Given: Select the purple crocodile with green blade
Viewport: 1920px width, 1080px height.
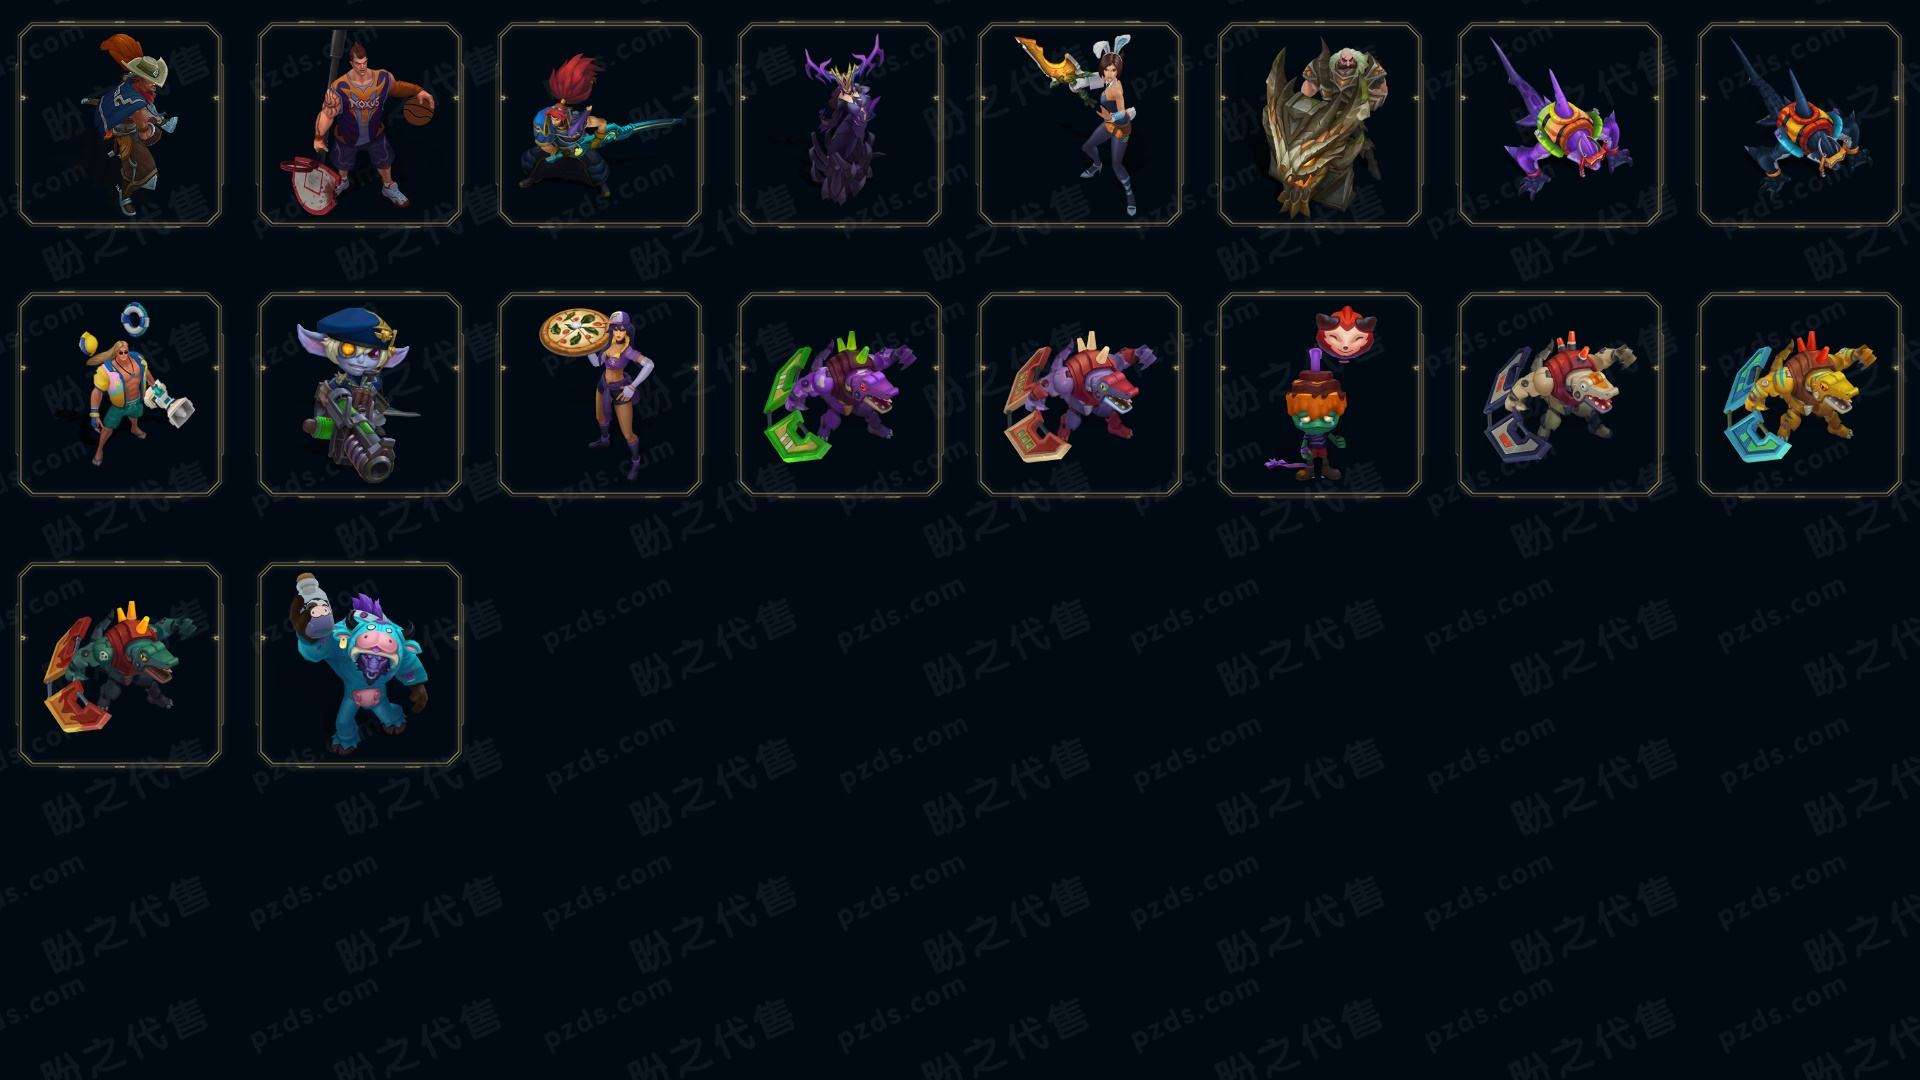Looking at the screenshot, I should [x=840, y=394].
